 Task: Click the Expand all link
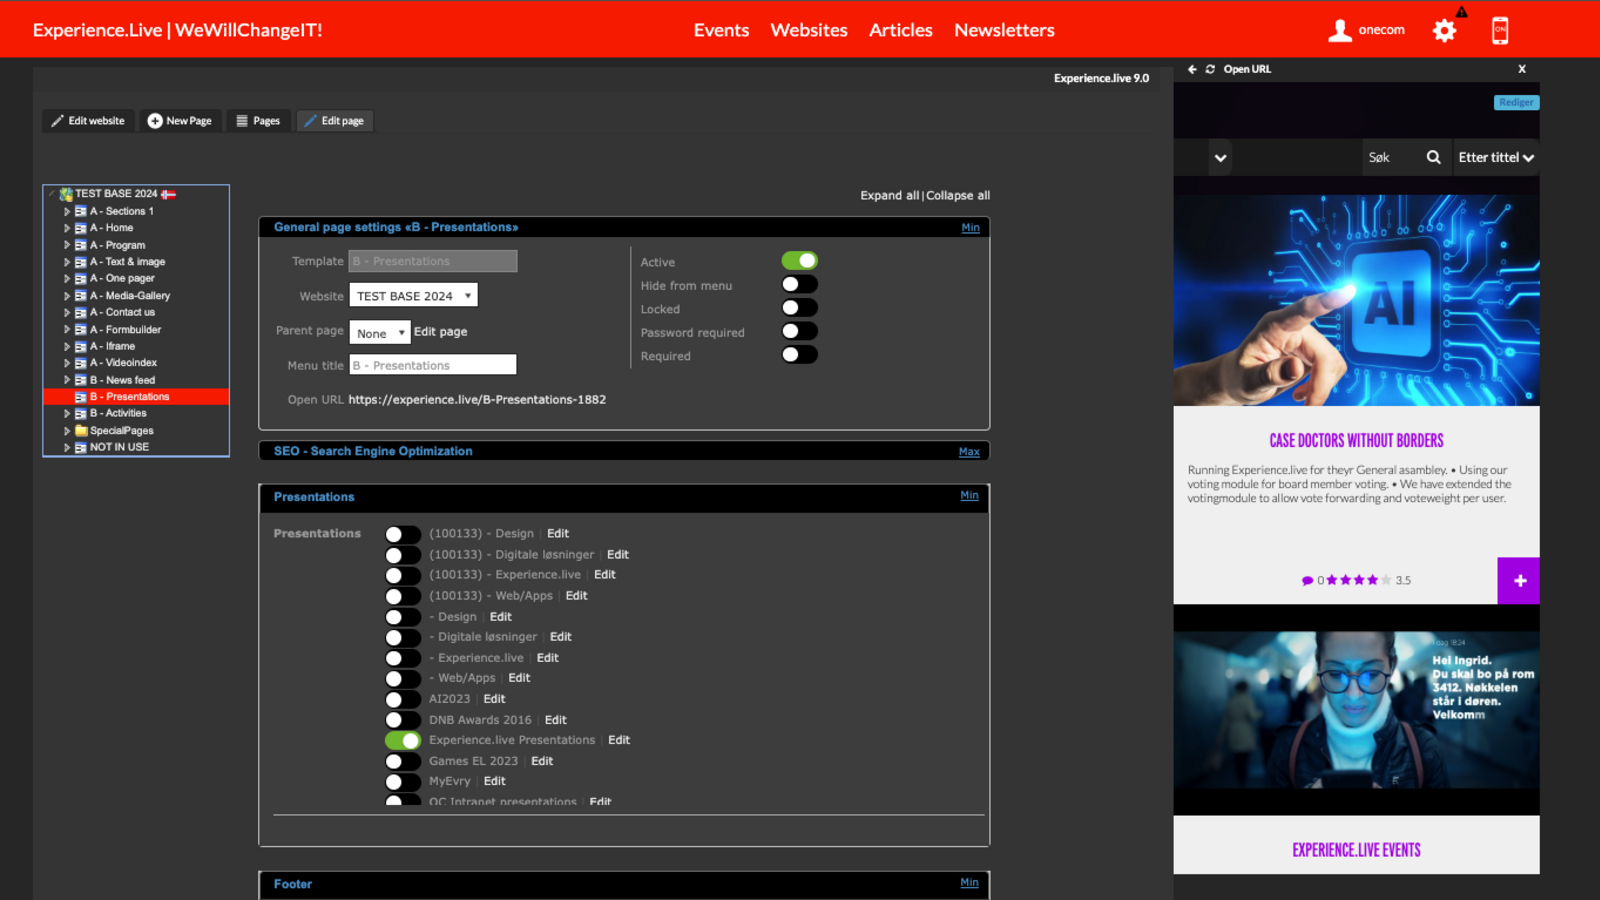[889, 196]
